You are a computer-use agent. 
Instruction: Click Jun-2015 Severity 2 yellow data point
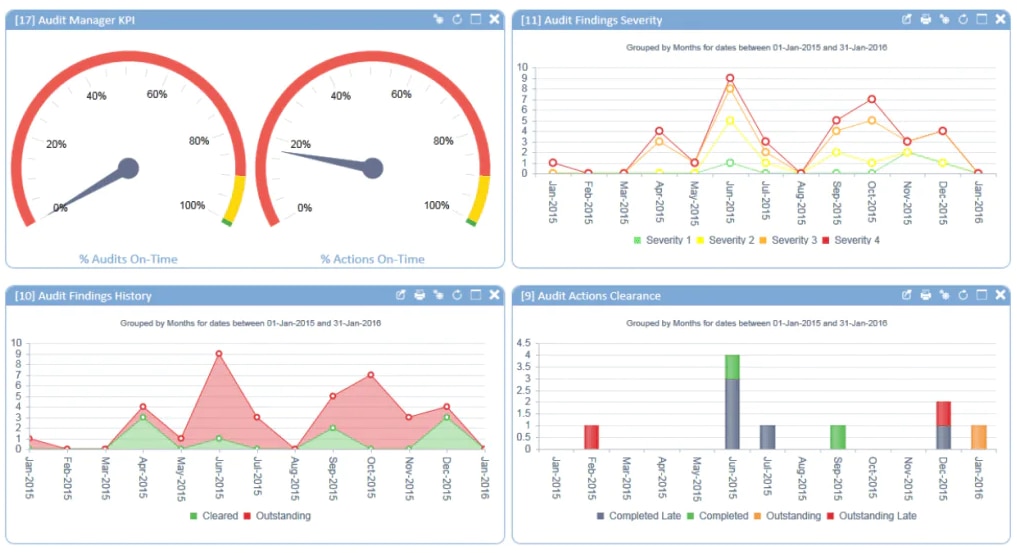(730, 121)
